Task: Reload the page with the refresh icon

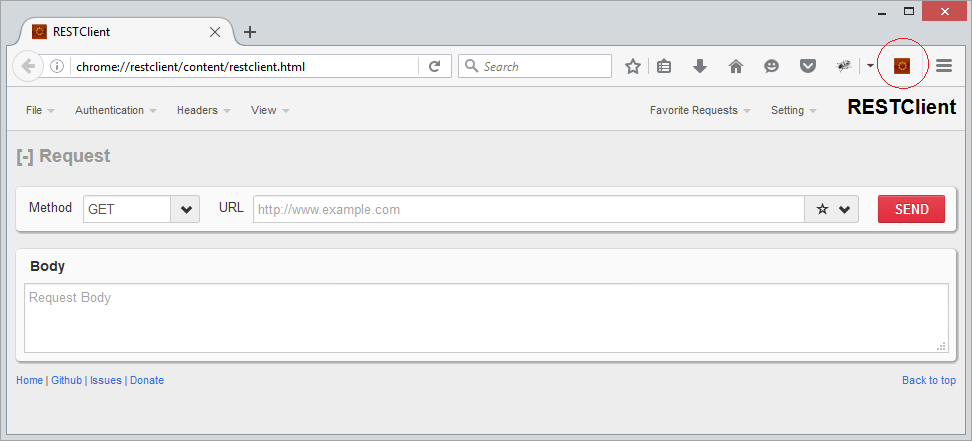Action: (435, 66)
